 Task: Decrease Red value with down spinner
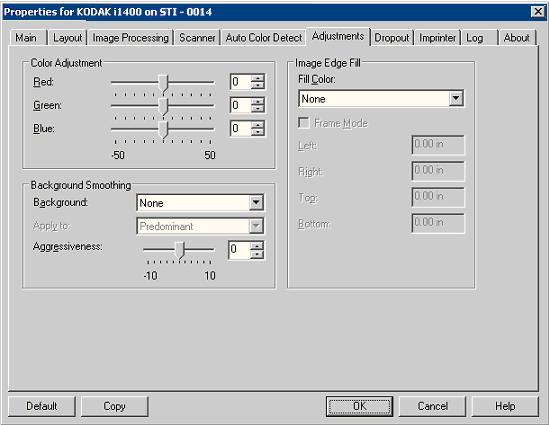(258, 85)
